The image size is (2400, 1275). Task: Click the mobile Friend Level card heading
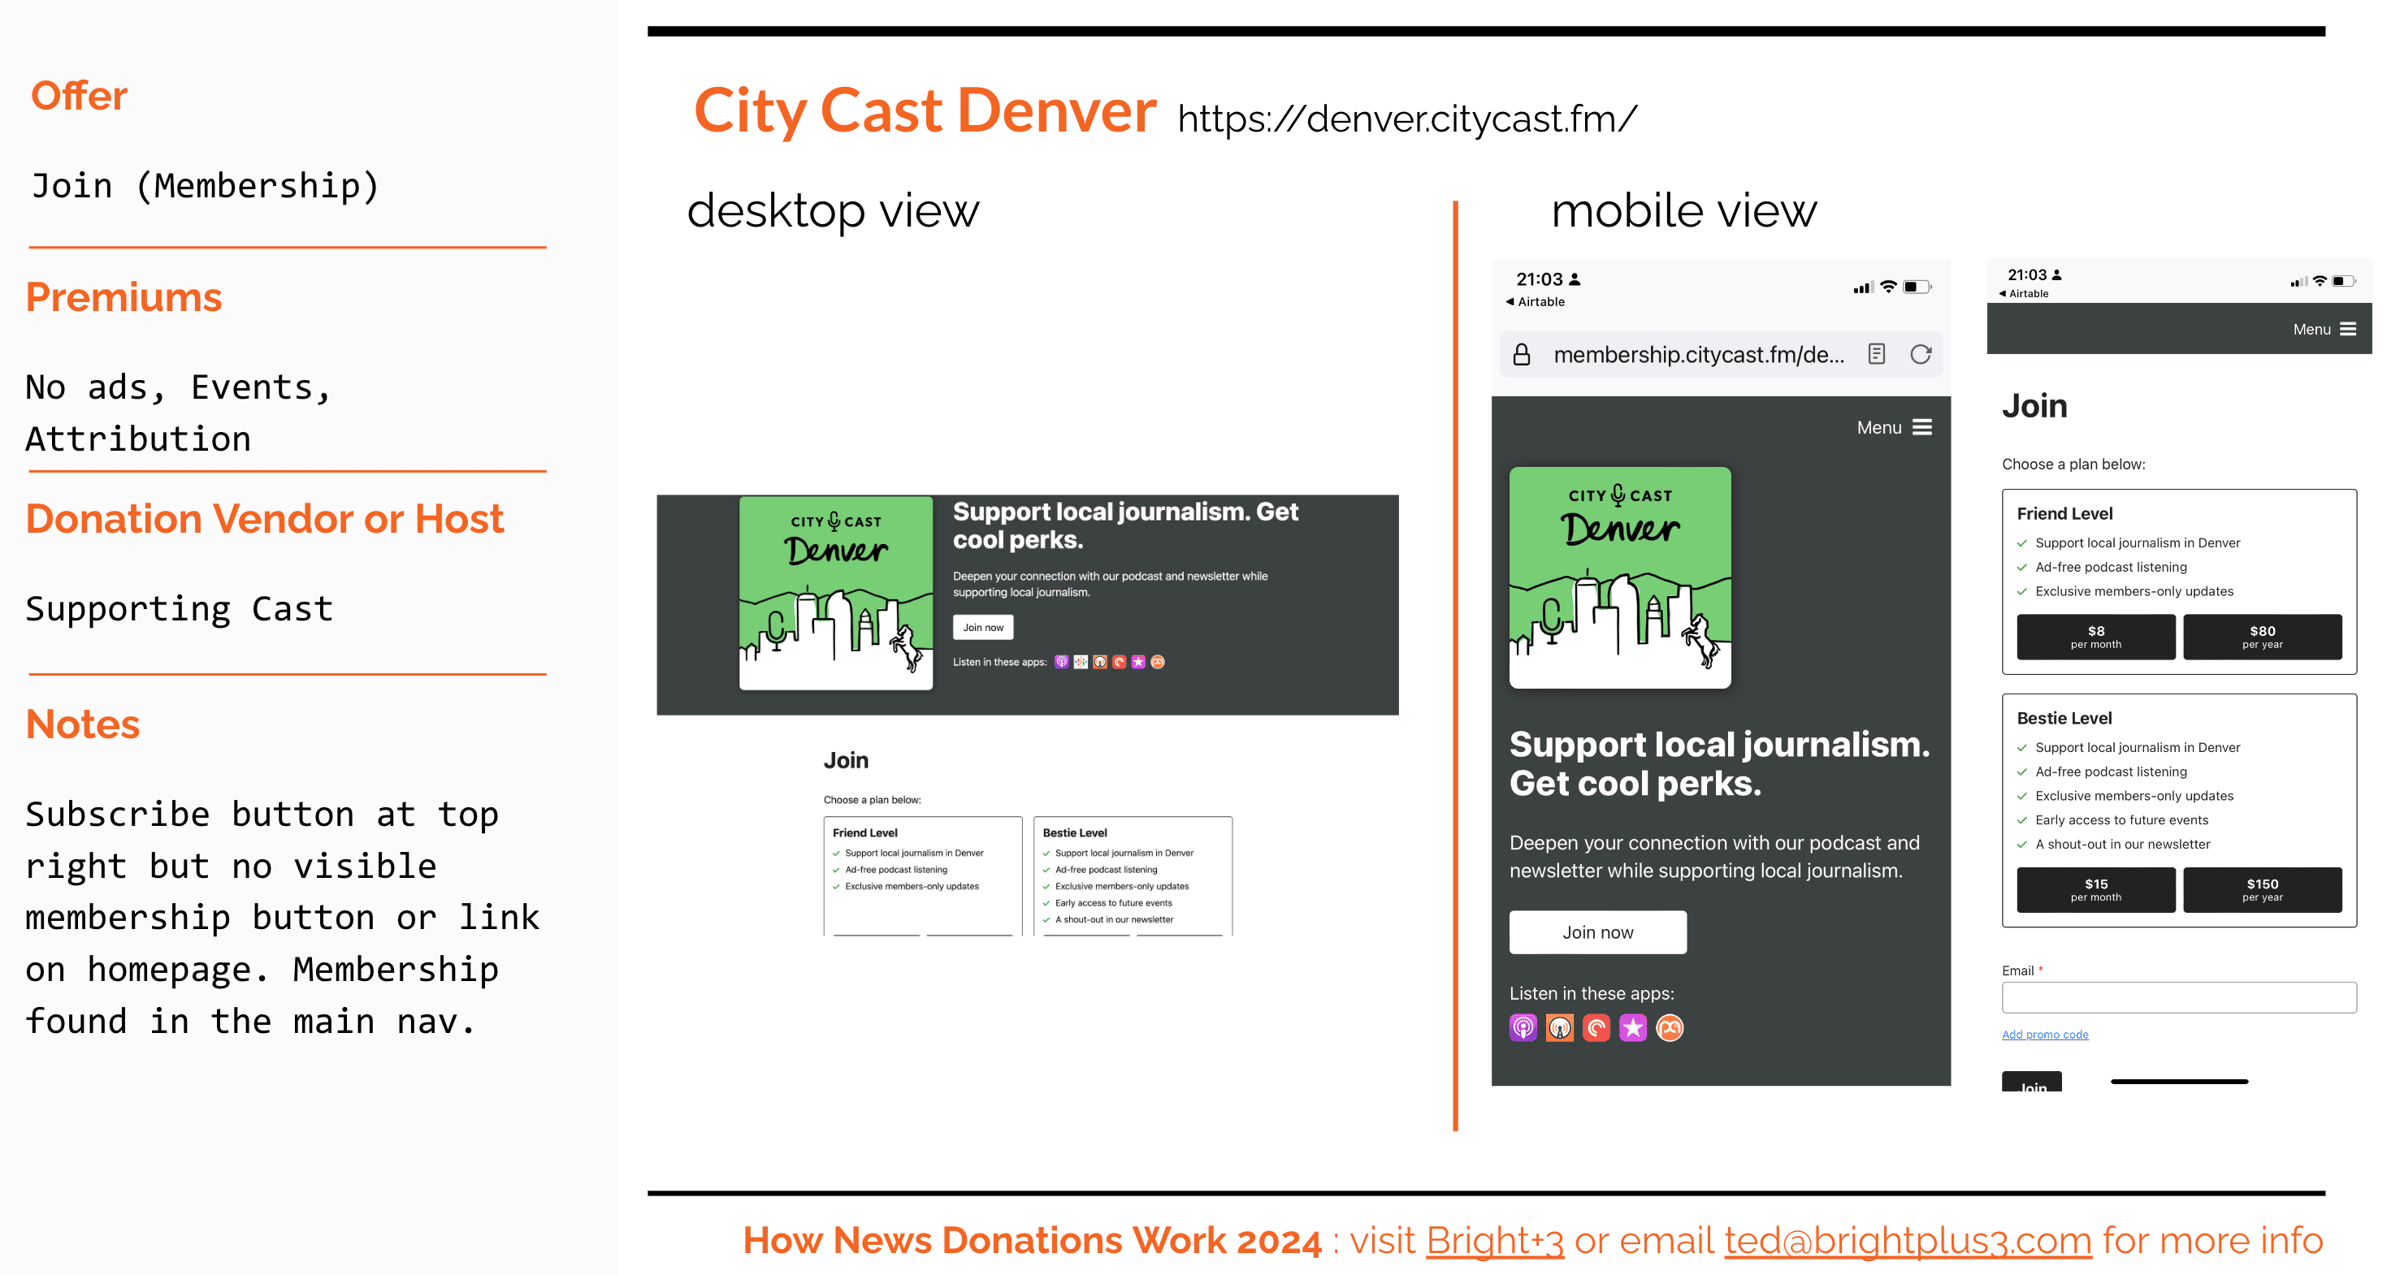pos(2064,514)
